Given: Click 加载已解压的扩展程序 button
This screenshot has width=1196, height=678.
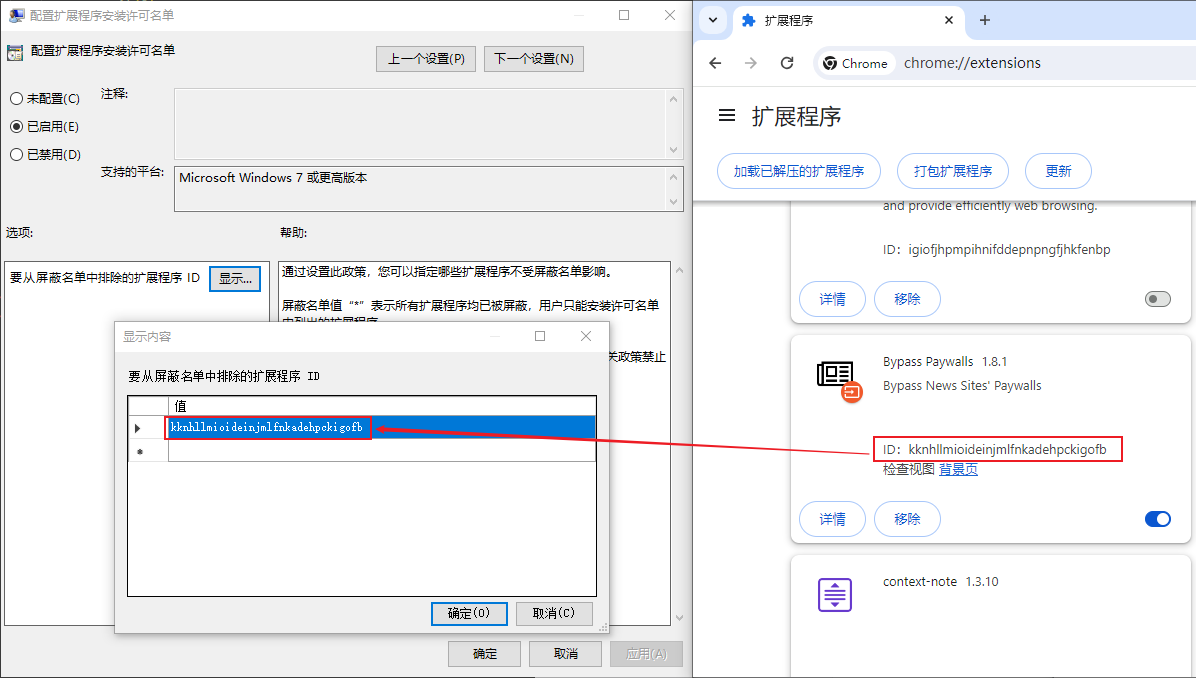Looking at the screenshot, I should pos(798,171).
